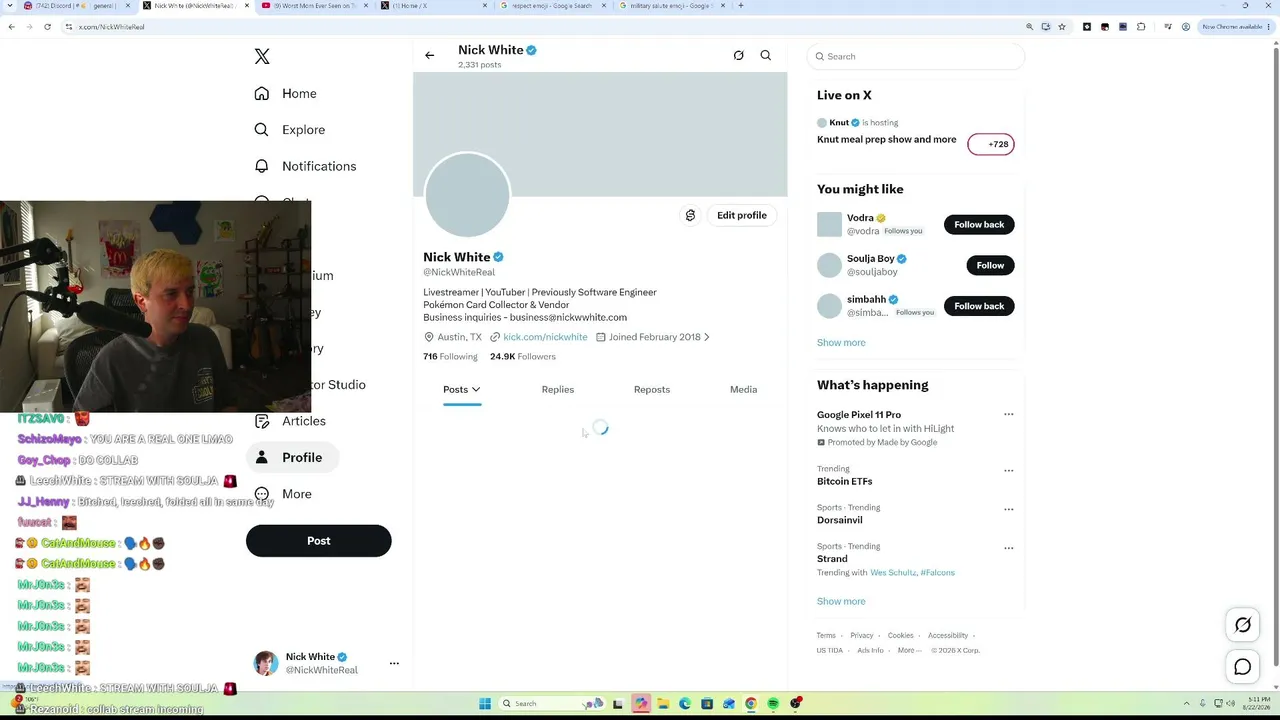Click the Edit profile button

(x=742, y=215)
